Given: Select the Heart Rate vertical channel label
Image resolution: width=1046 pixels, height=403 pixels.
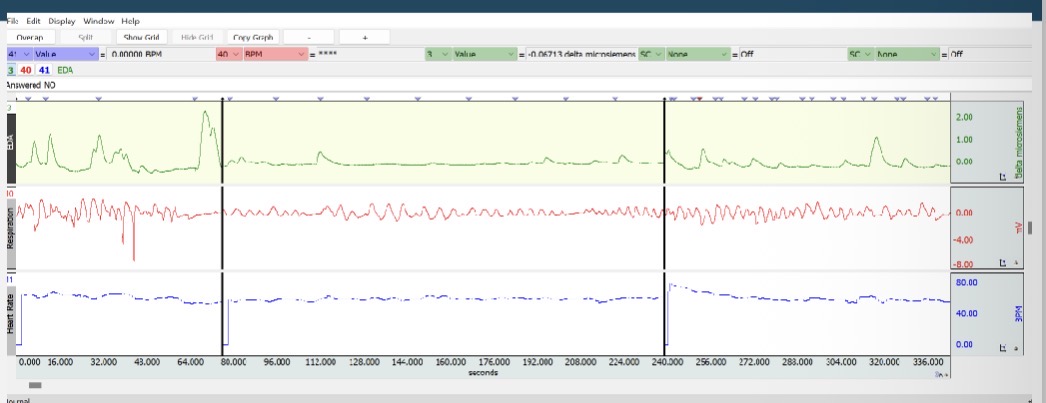Looking at the screenshot, I should pyautogui.click(x=11, y=313).
